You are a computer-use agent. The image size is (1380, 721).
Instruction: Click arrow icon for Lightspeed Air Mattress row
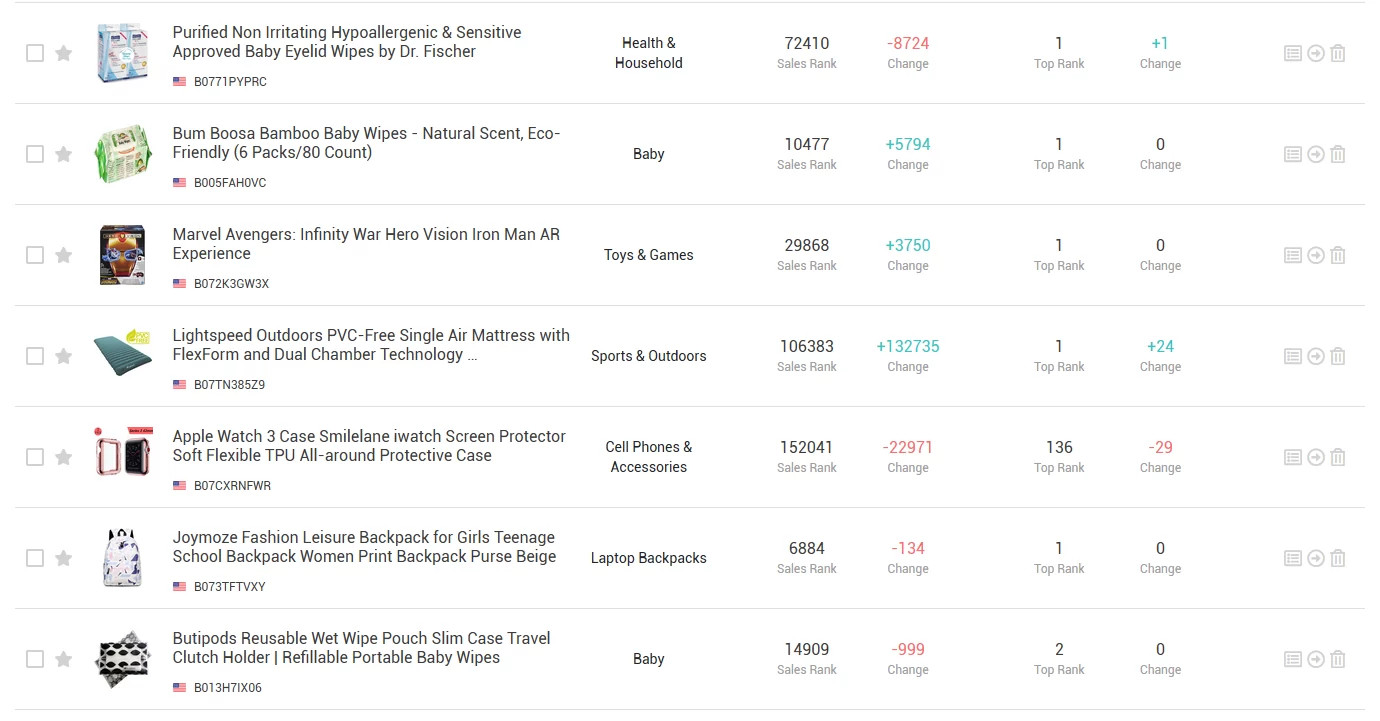1316,356
